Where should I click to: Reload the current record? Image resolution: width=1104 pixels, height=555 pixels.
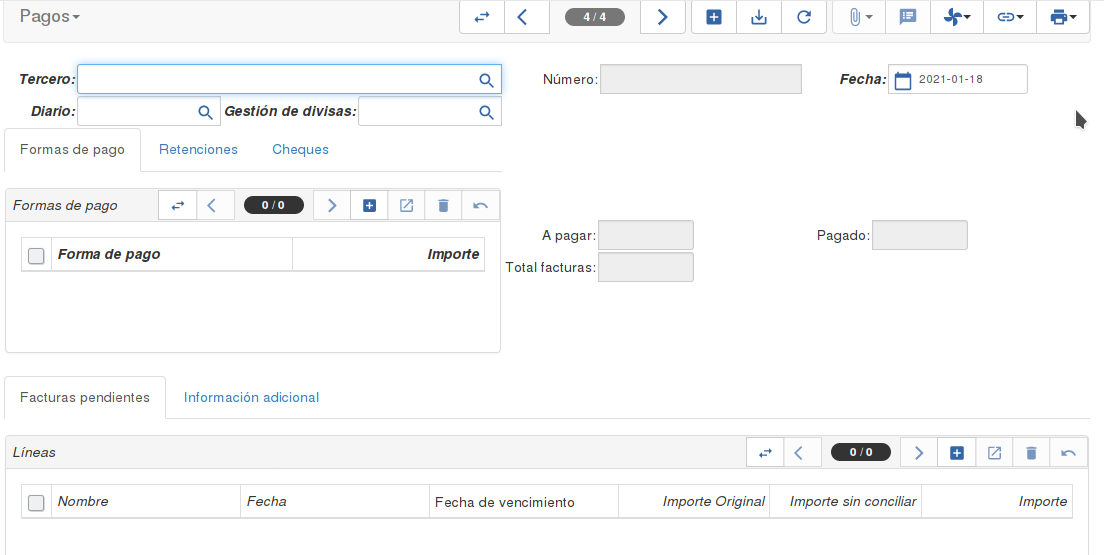[x=804, y=17]
